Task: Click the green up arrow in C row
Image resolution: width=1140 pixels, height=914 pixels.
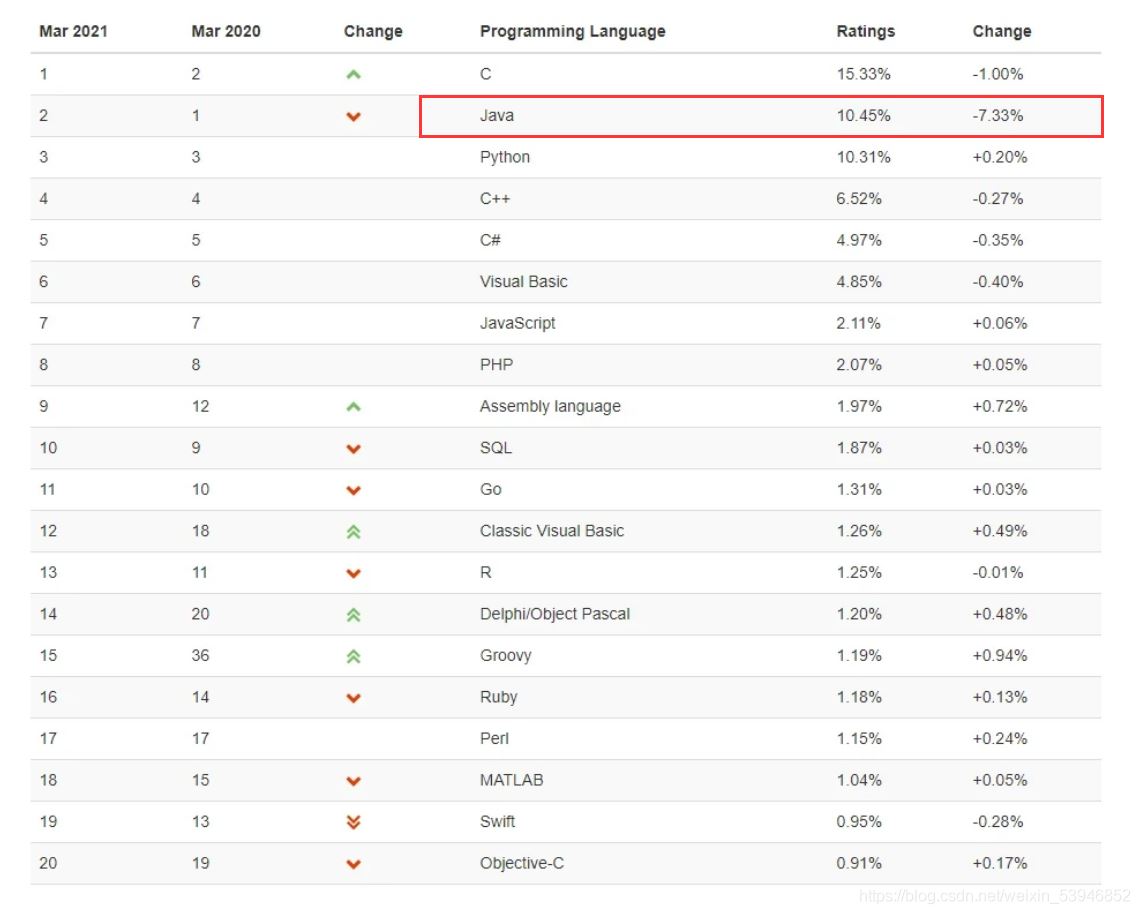Action: click(353, 74)
